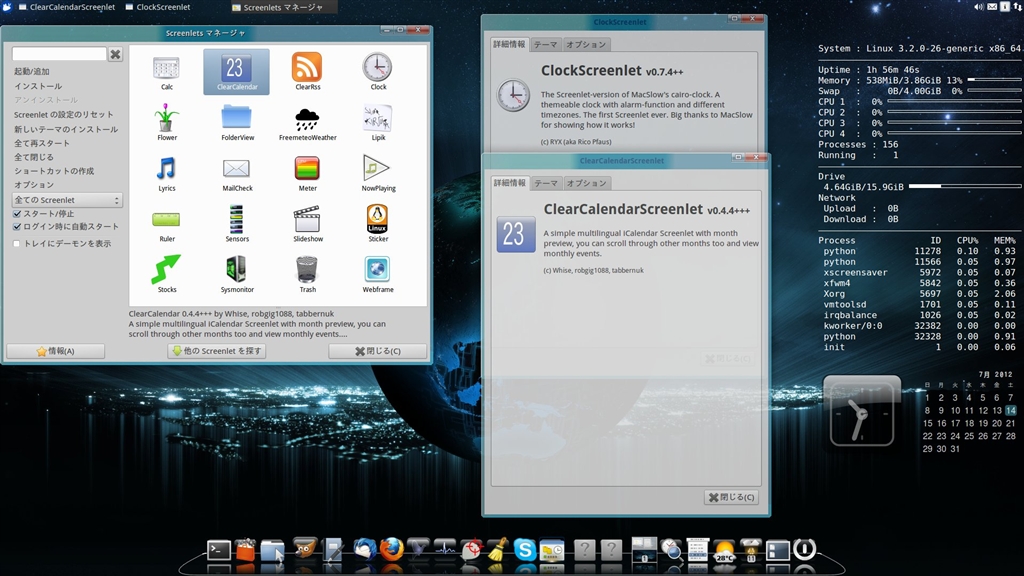Disable ログイン時に自動スタート checkbox
1024x576 pixels.
point(17,227)
